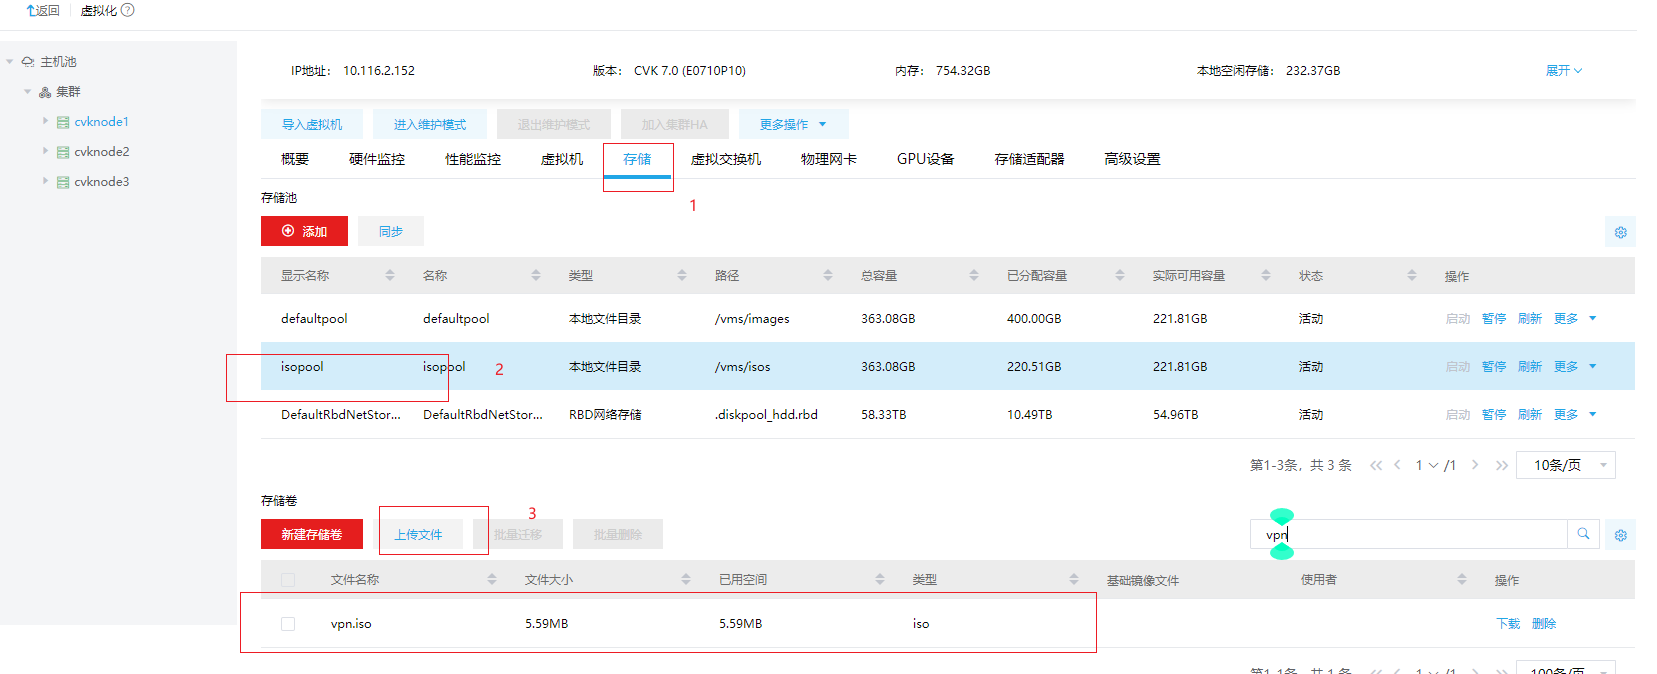Click the volume search field containing vpn

(x=1409, y=534)
